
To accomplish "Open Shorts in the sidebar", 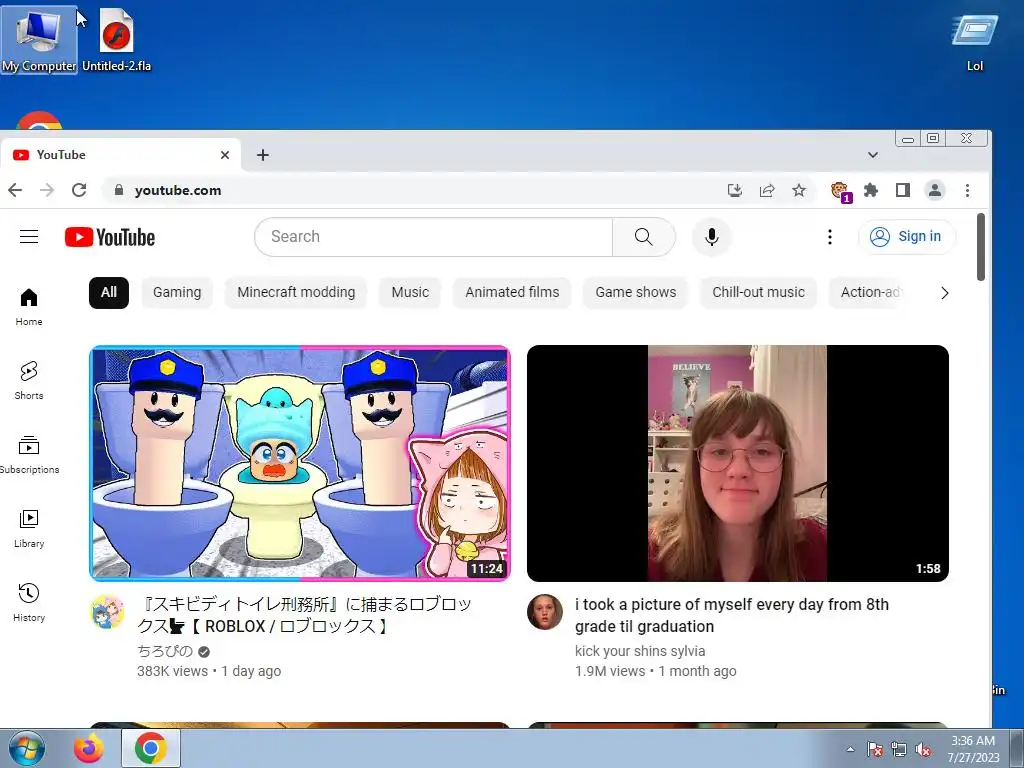I will pos(29,381).
